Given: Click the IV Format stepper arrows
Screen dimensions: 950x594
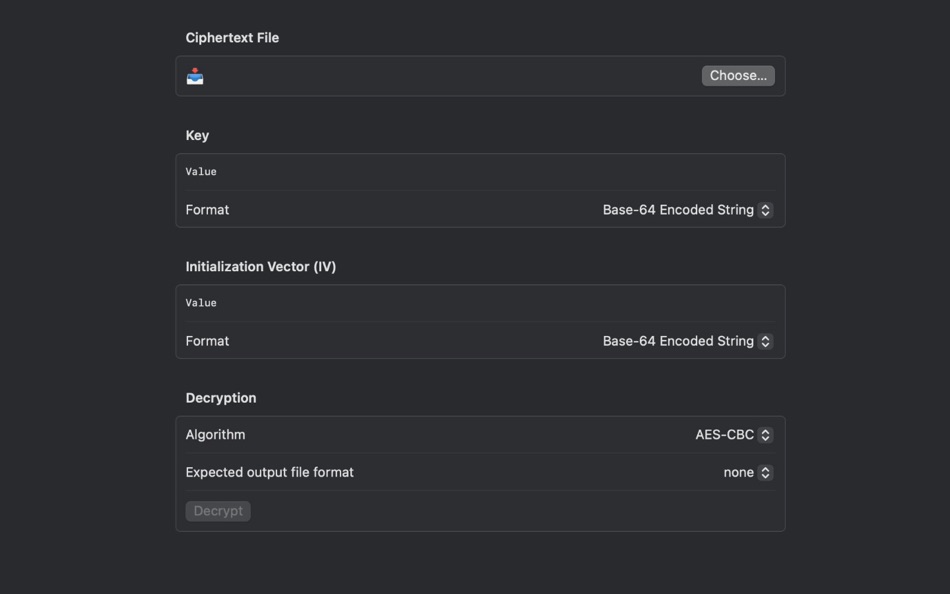Looking at the screenshot, I should coord(765,341).
